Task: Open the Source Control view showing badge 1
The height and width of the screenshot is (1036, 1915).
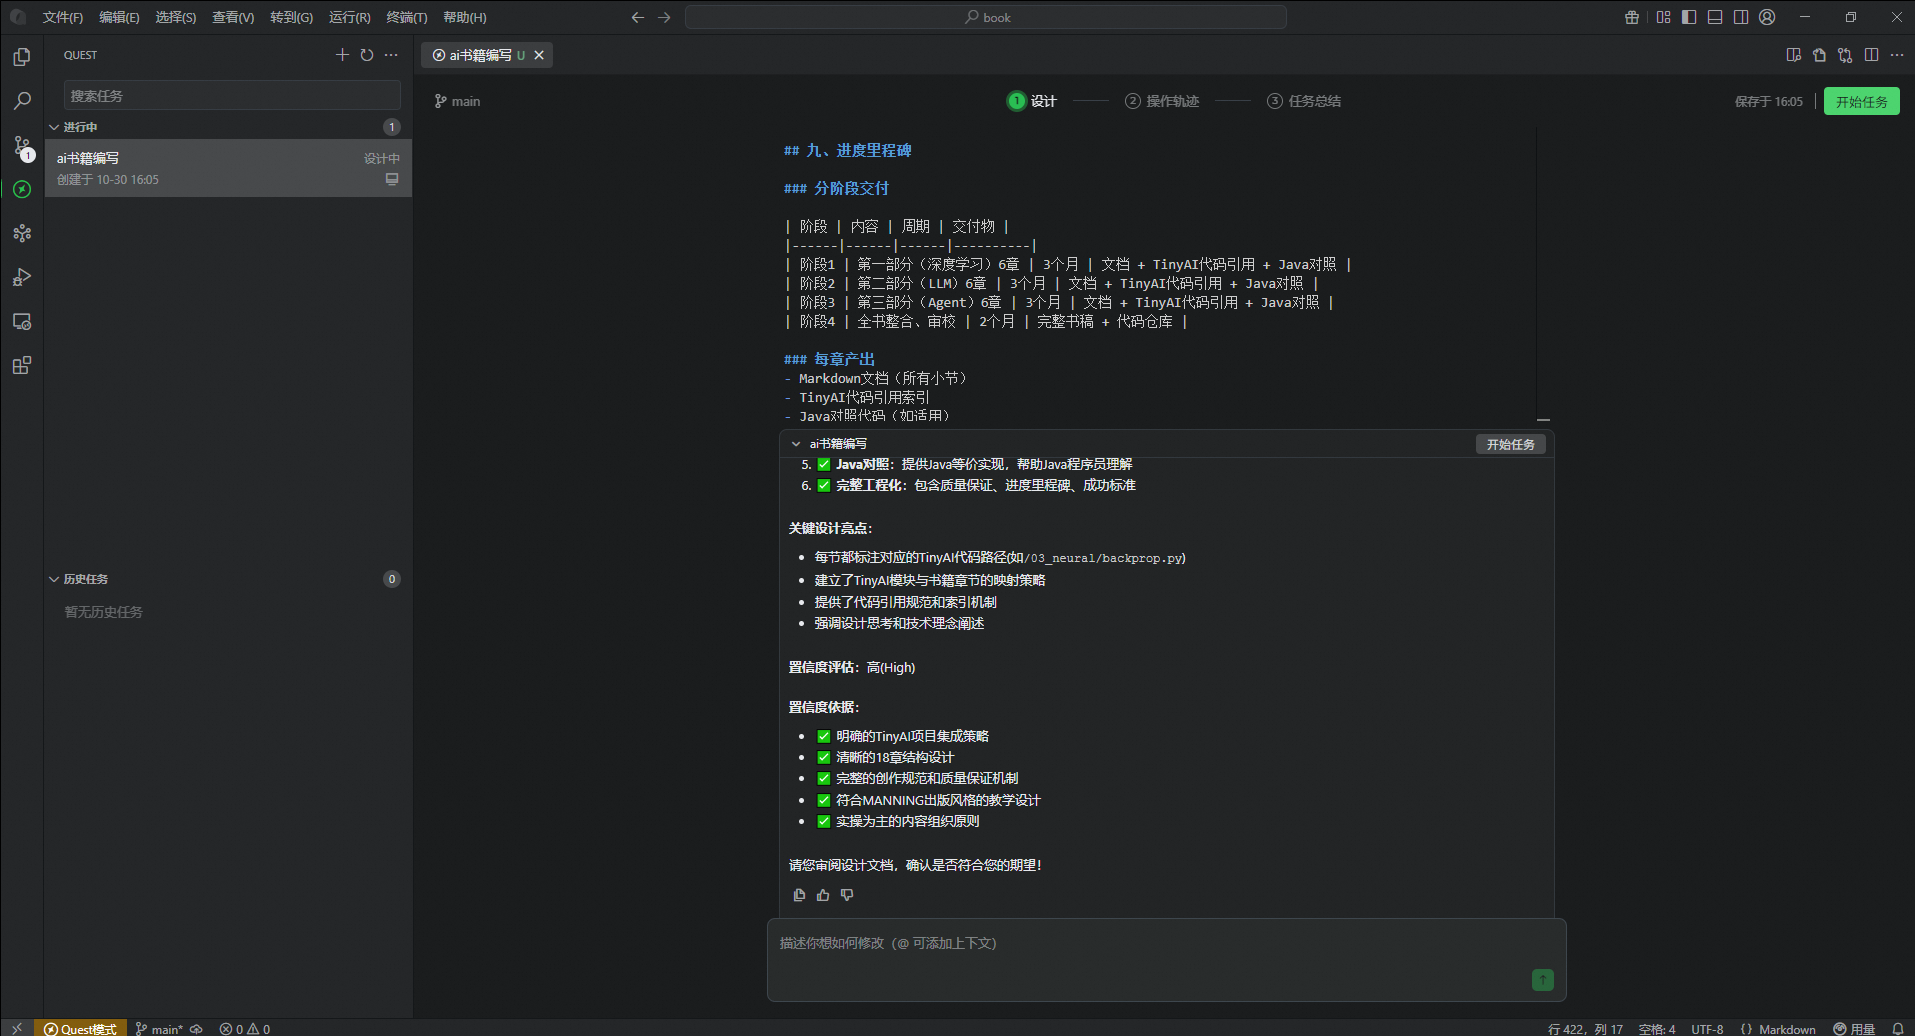Action: pos(21,147)
